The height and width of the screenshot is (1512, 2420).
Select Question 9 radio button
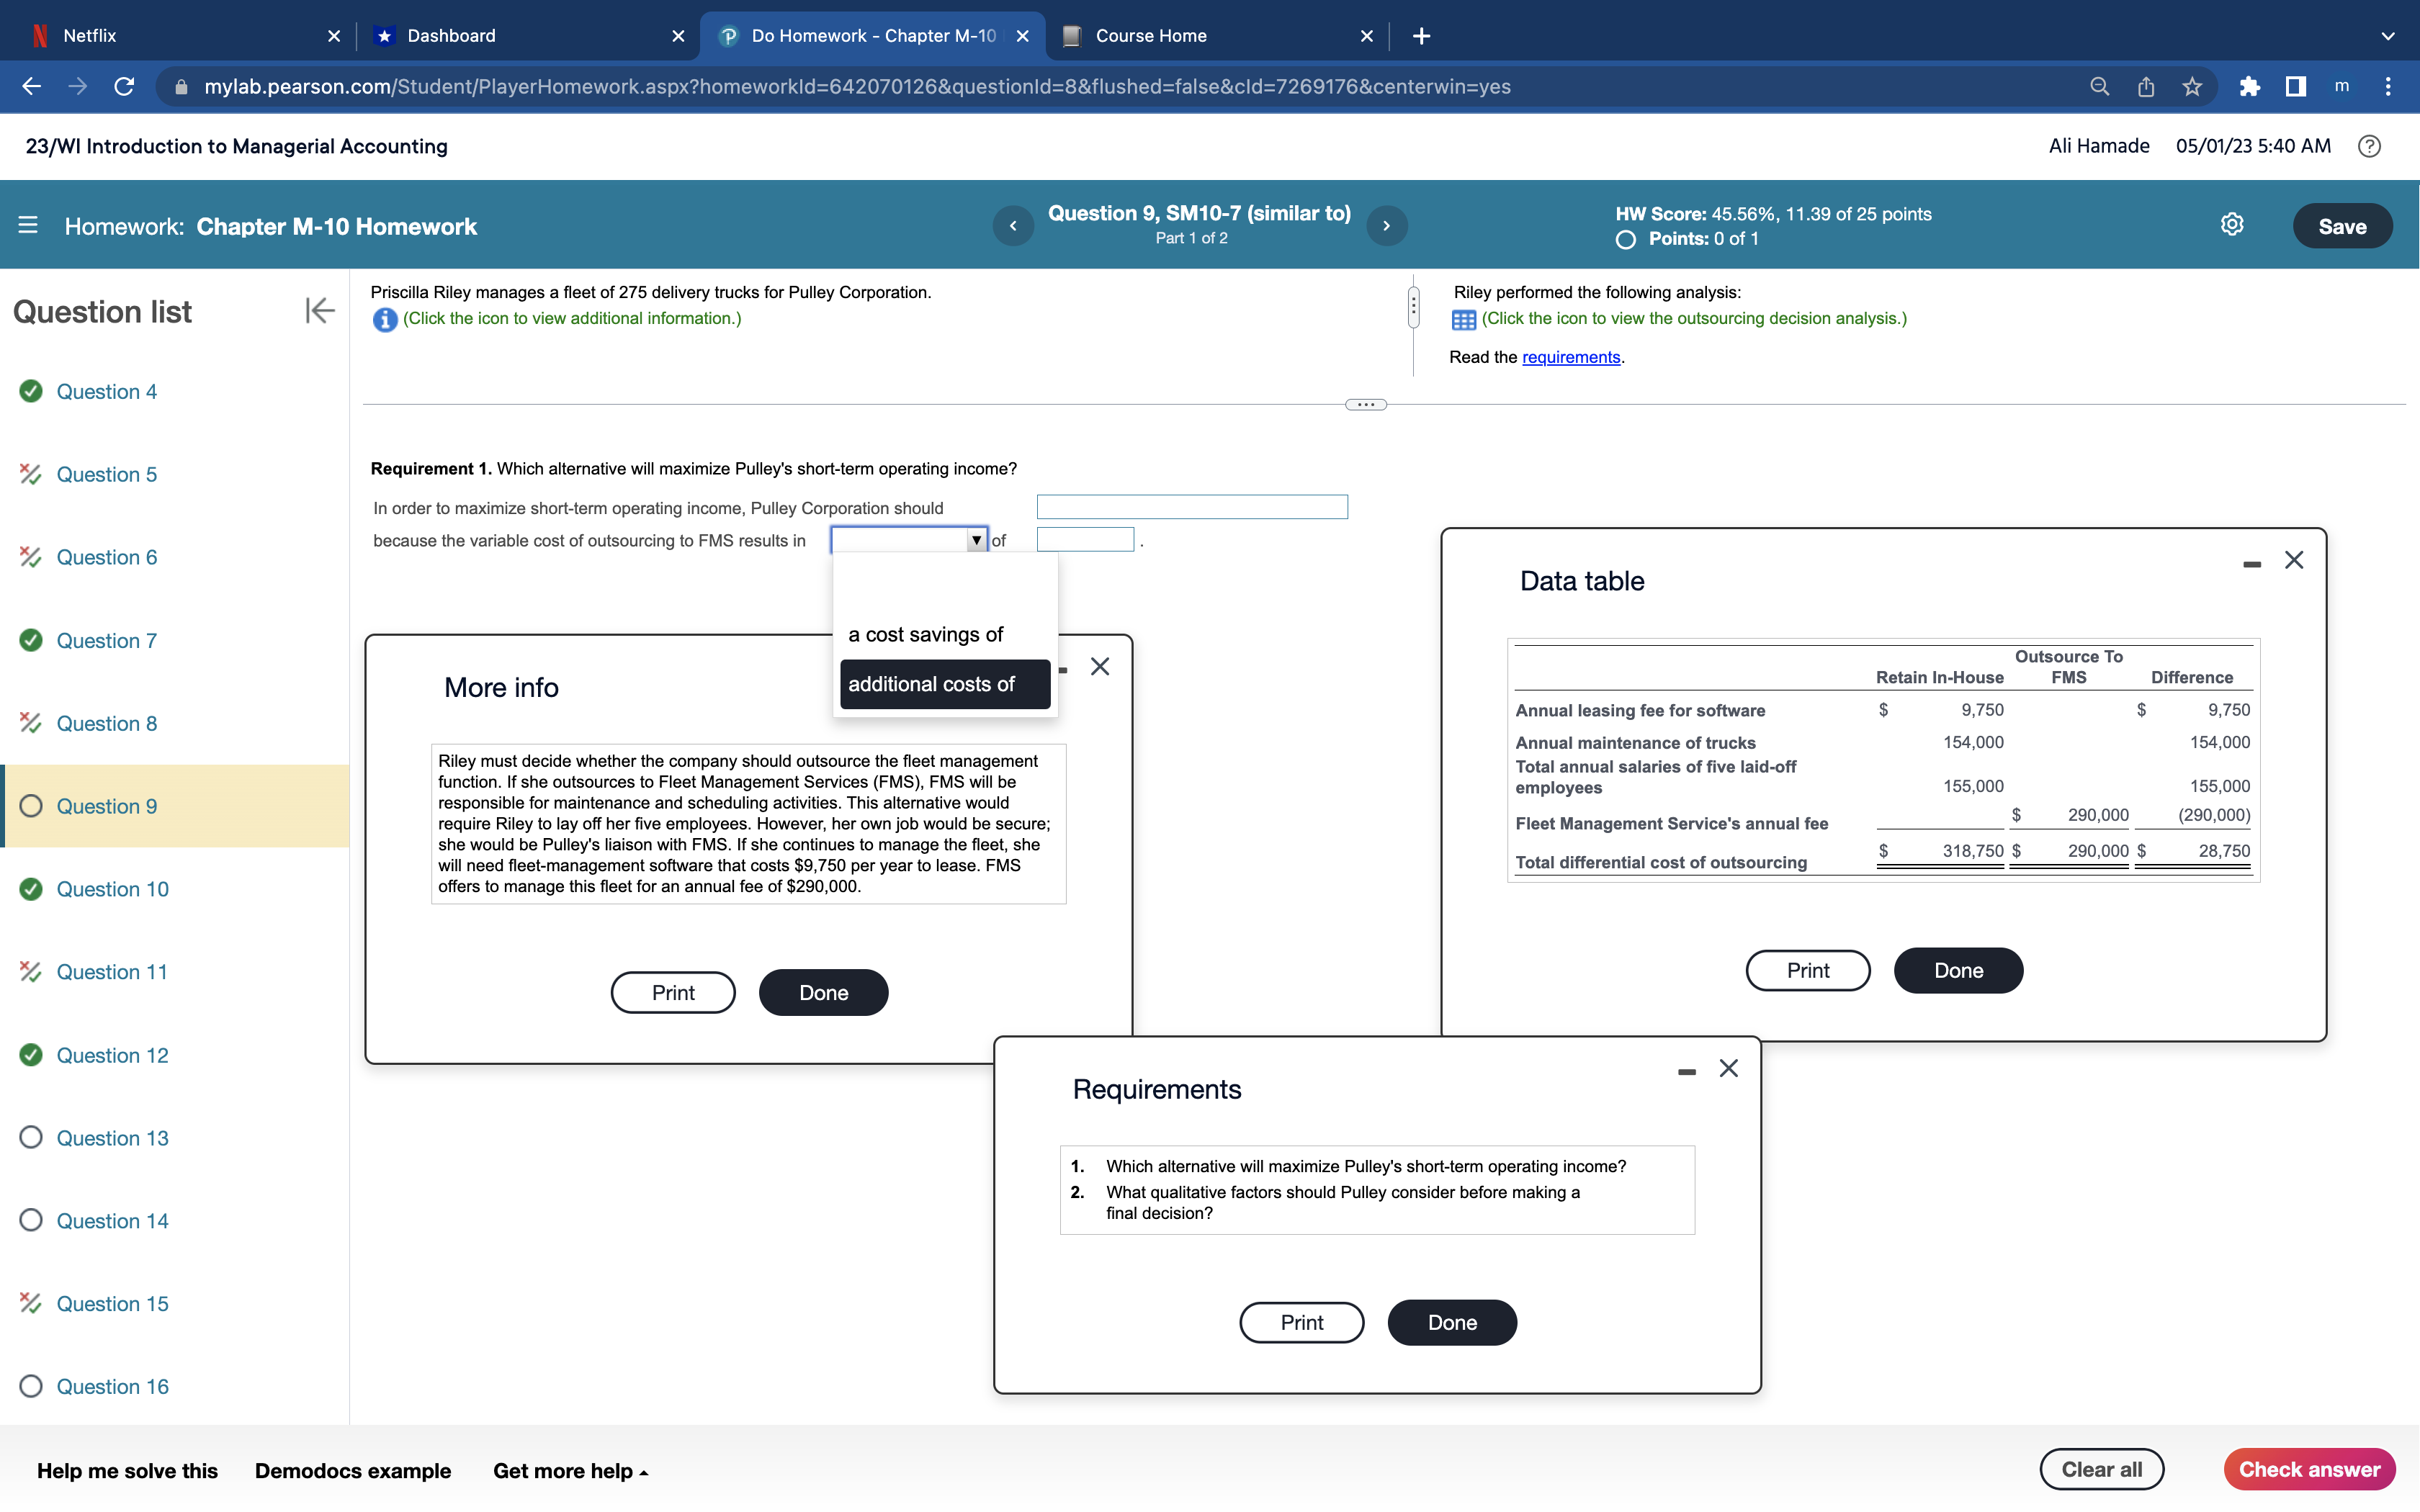[31, 806]
